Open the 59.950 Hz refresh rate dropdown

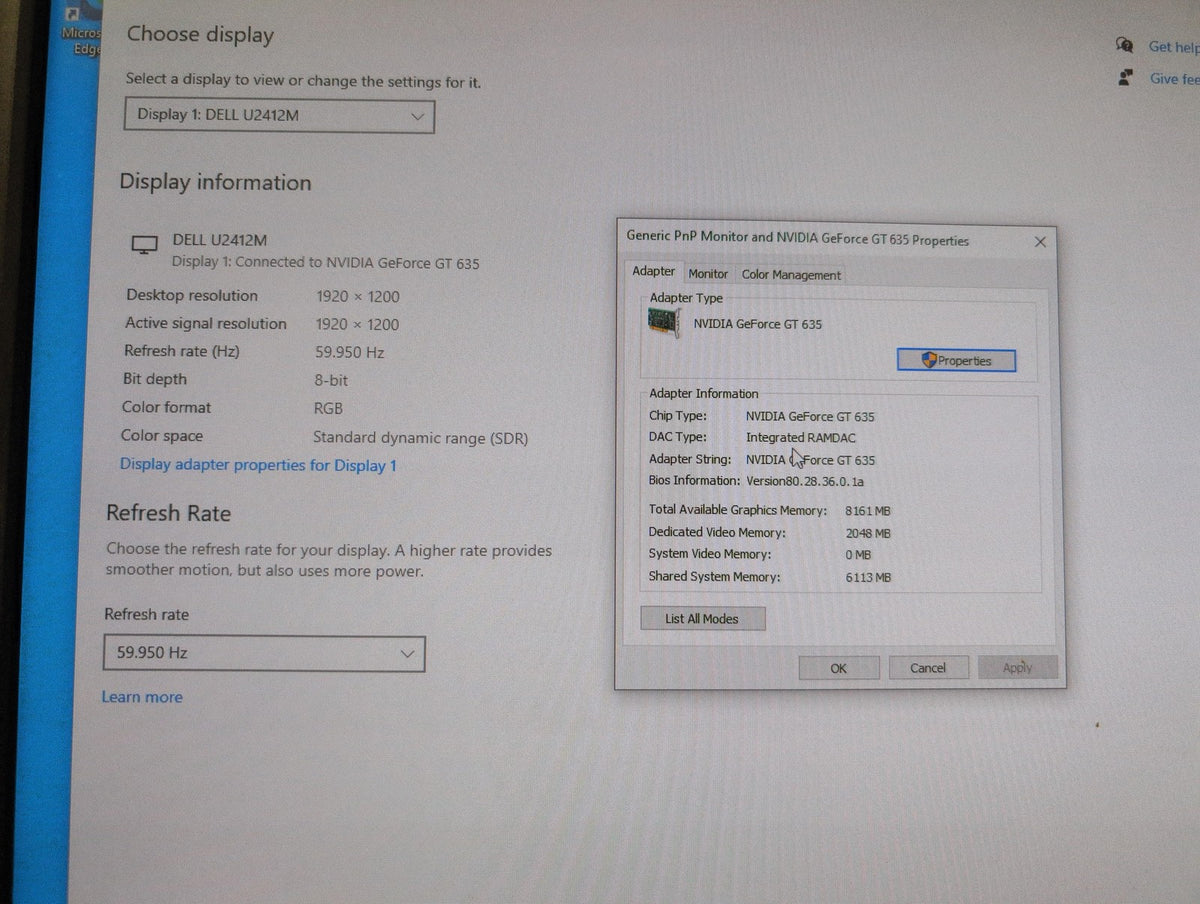click(264, 653)
